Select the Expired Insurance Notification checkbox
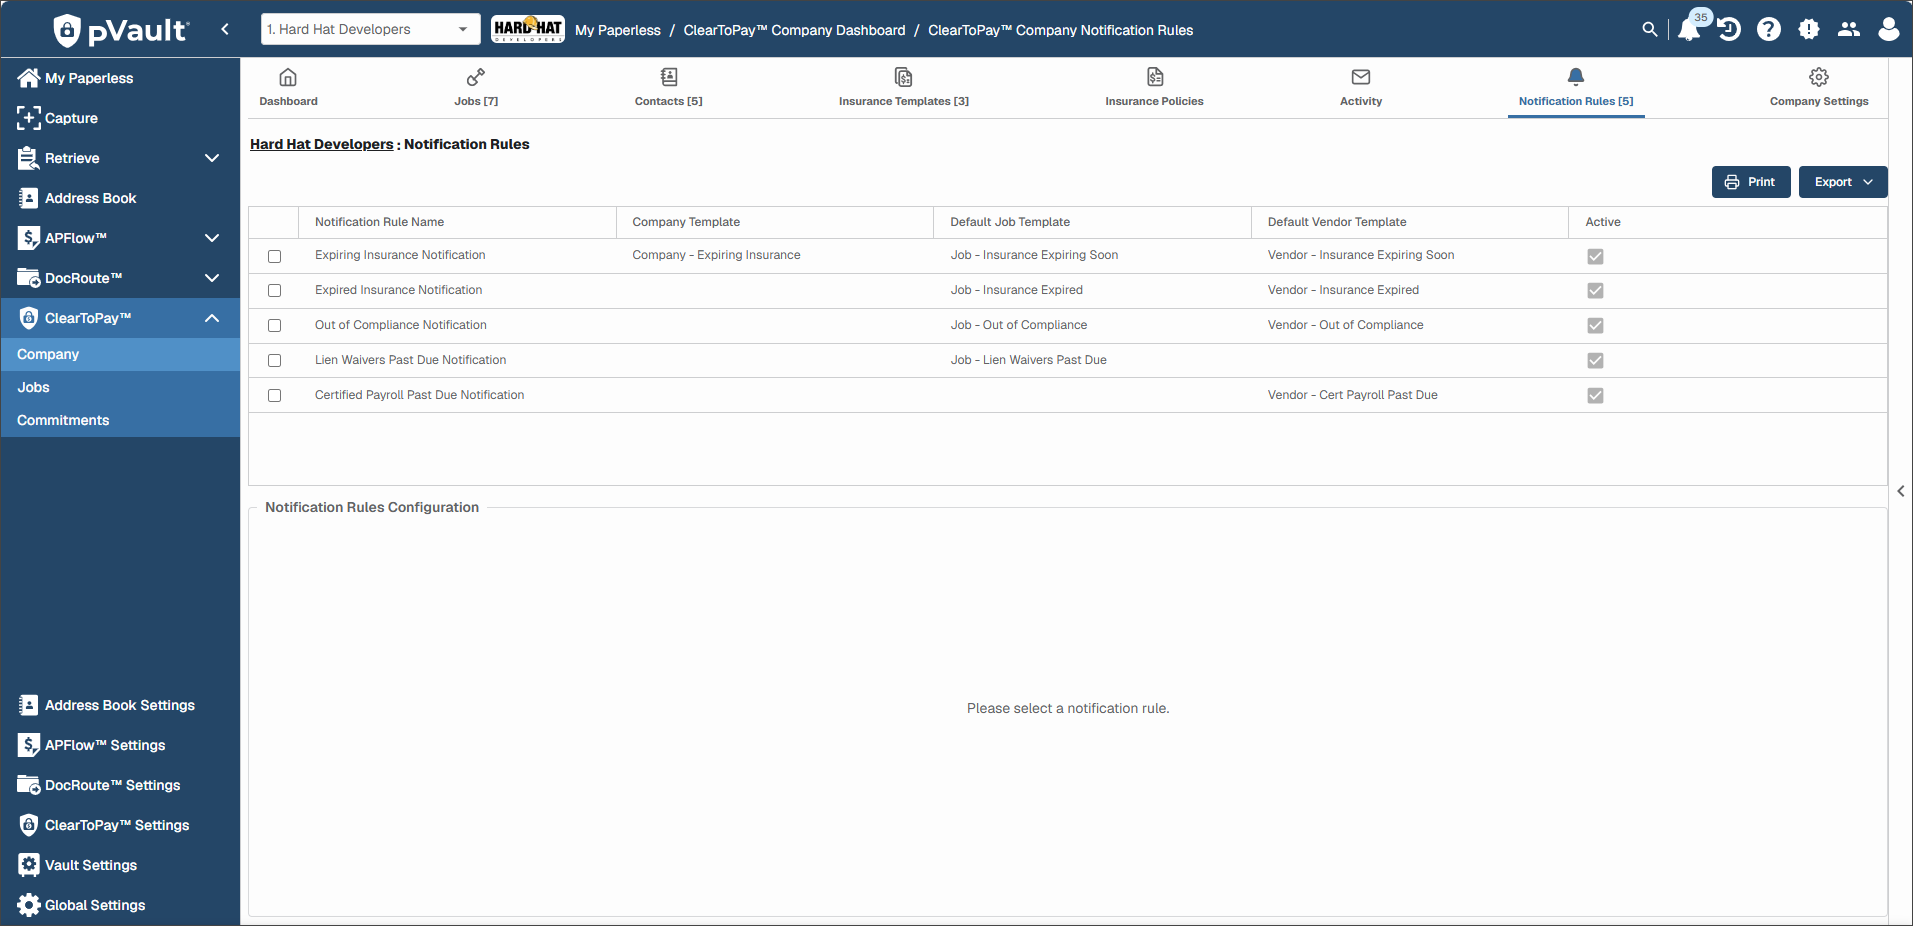The image size is (1913, 926). [x=274, y=291]
